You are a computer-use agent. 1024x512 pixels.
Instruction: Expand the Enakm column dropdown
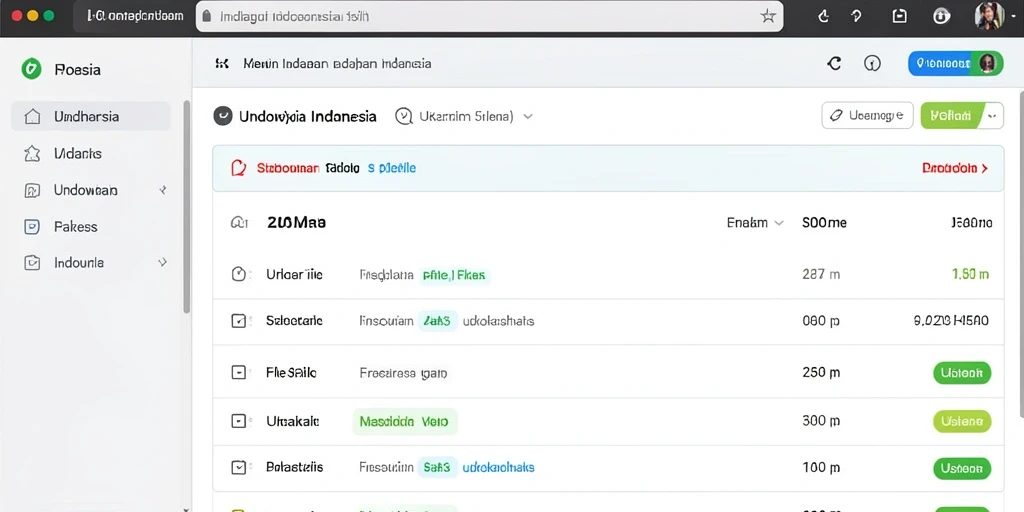pyautogui.click(x=755, y=223)
